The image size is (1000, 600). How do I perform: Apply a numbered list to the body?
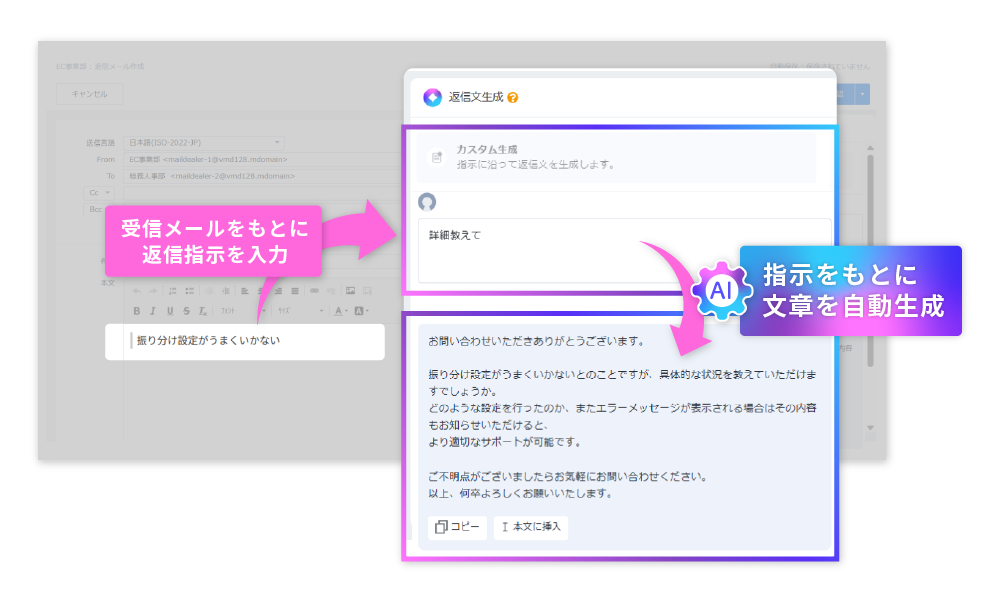(x=172, y=290)
